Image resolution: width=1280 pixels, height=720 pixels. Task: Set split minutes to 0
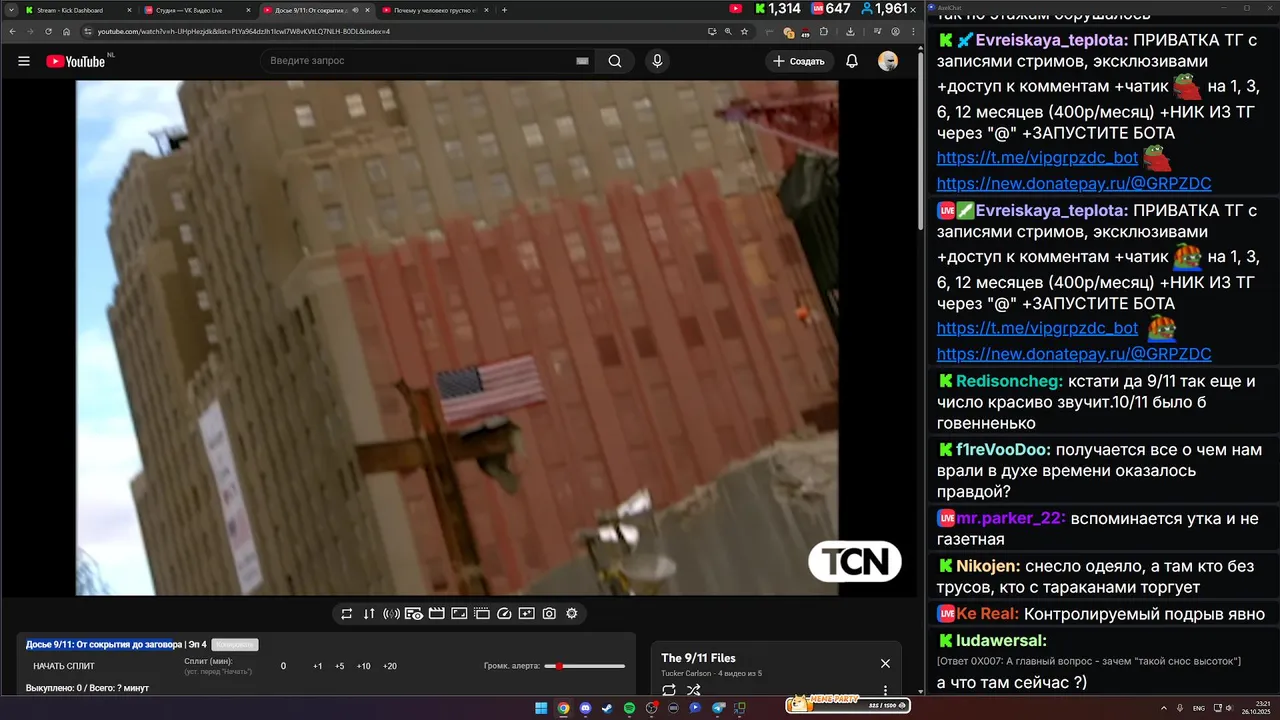tap(283, 666)
